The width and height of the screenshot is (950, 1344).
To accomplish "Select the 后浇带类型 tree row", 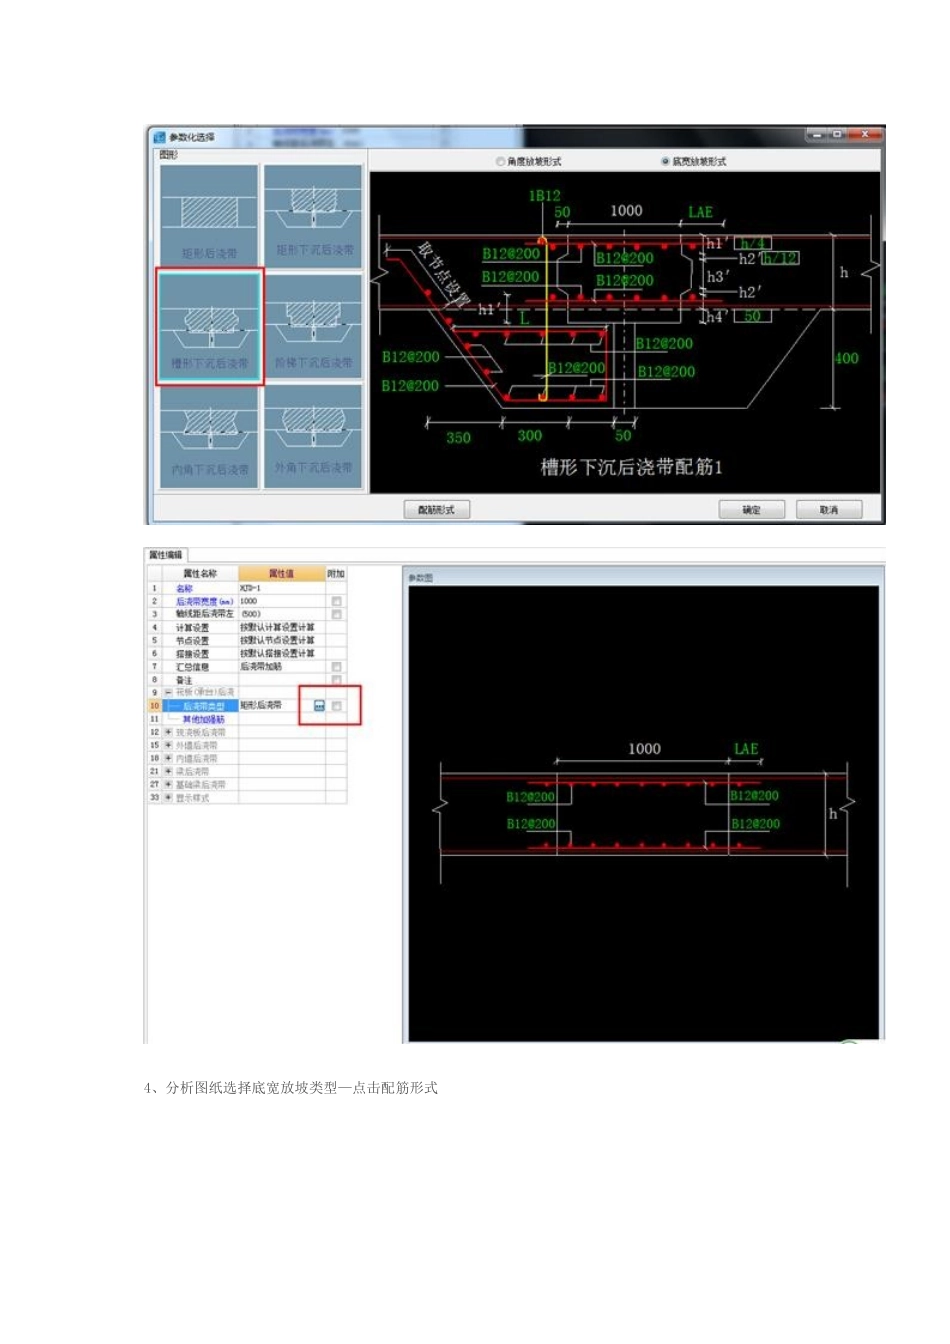I will point(200,706).
